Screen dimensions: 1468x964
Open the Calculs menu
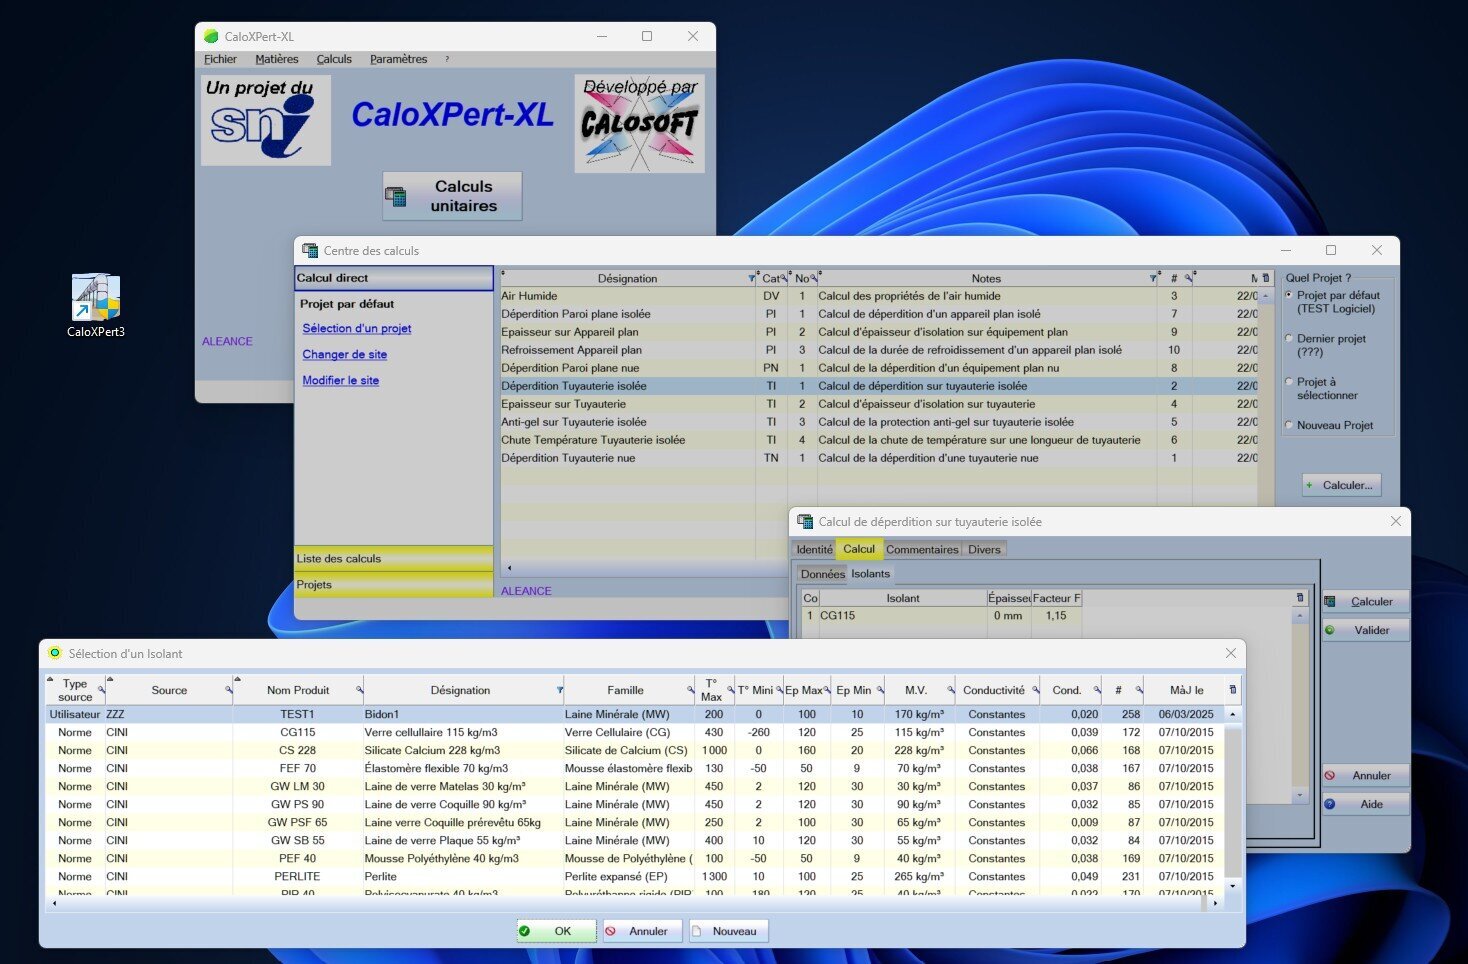334,59
